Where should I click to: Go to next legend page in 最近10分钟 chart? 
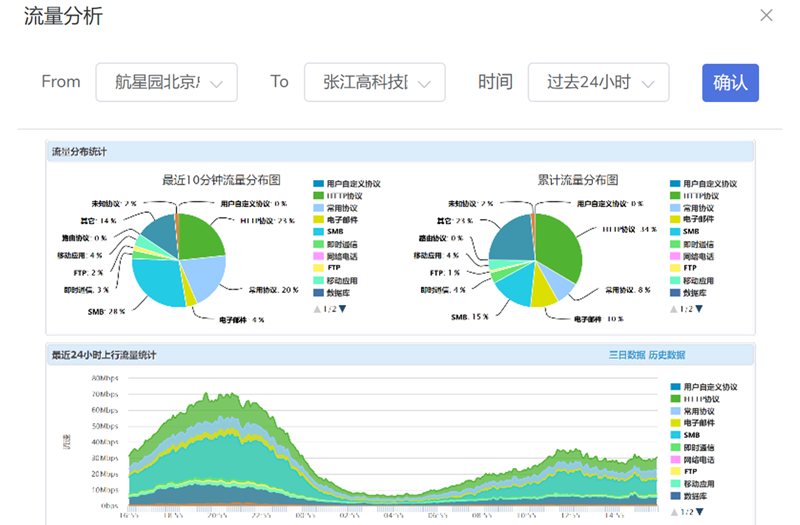[343, 309]
